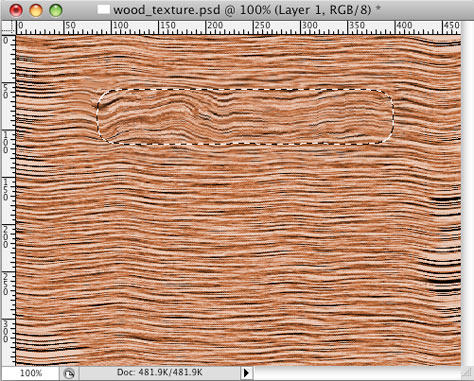Click the 400 mark on horizontal ruler
This screenshot has width=474, height=381.
[x=404, y=25]
